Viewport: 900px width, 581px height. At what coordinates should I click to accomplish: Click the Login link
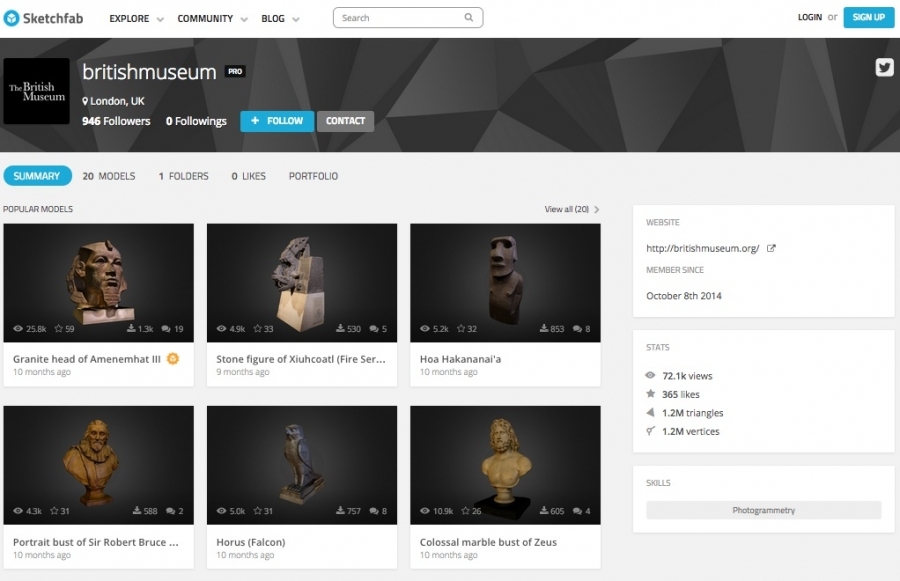pyautogui.click(x=809, y=17)
